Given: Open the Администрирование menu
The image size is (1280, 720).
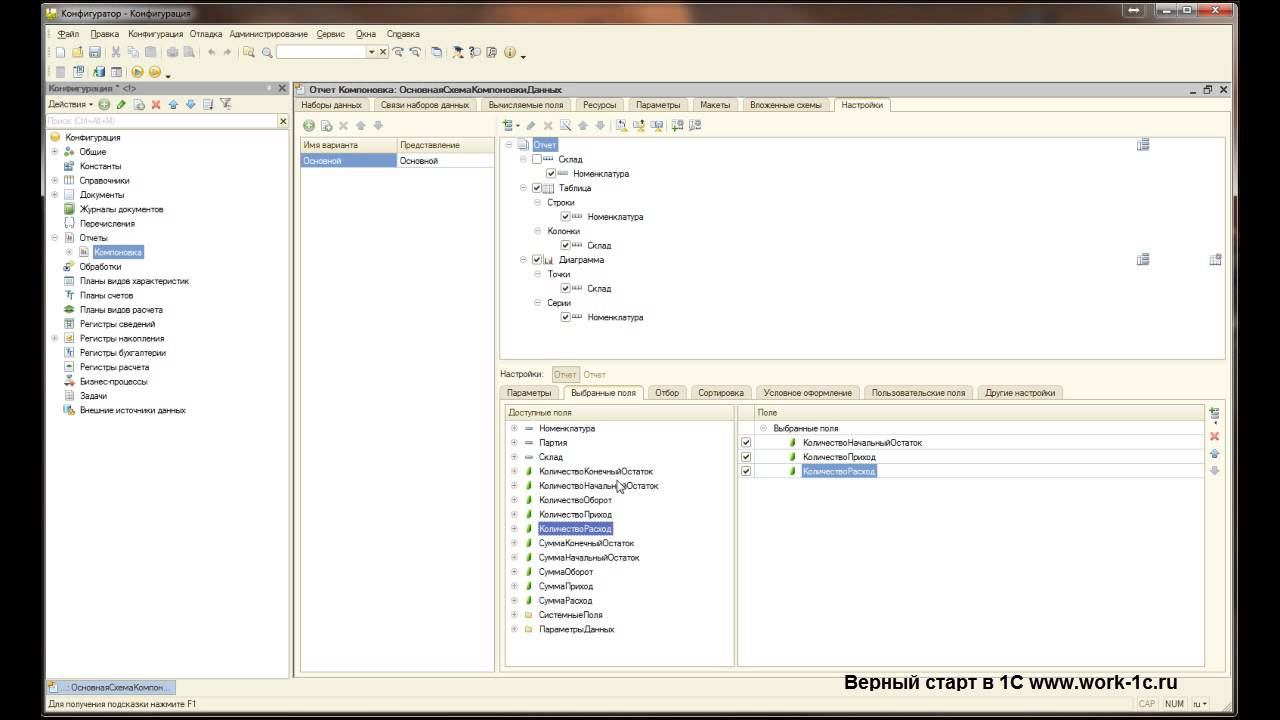Looking at the screenshot, I should point(268,34).
